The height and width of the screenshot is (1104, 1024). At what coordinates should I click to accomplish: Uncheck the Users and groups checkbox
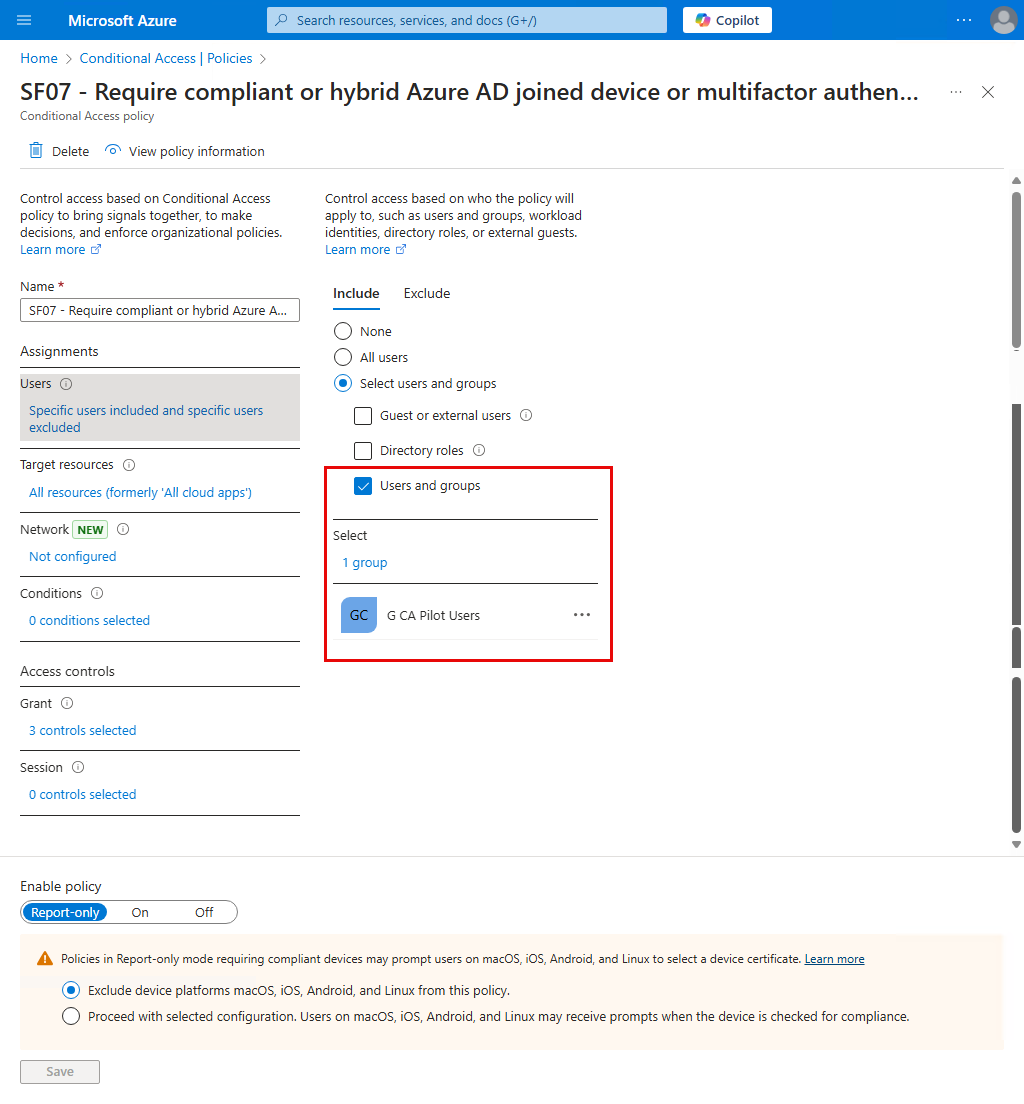[363, 486]
